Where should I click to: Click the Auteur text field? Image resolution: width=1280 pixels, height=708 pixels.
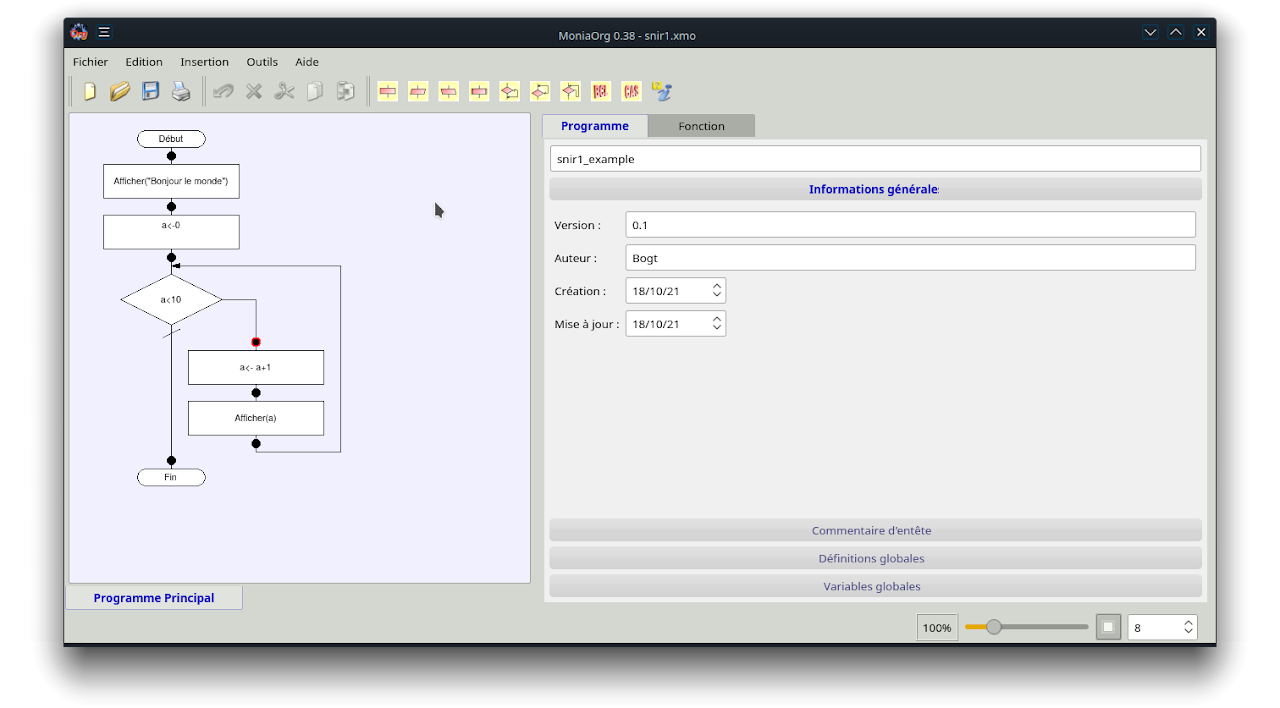[910, 258]
